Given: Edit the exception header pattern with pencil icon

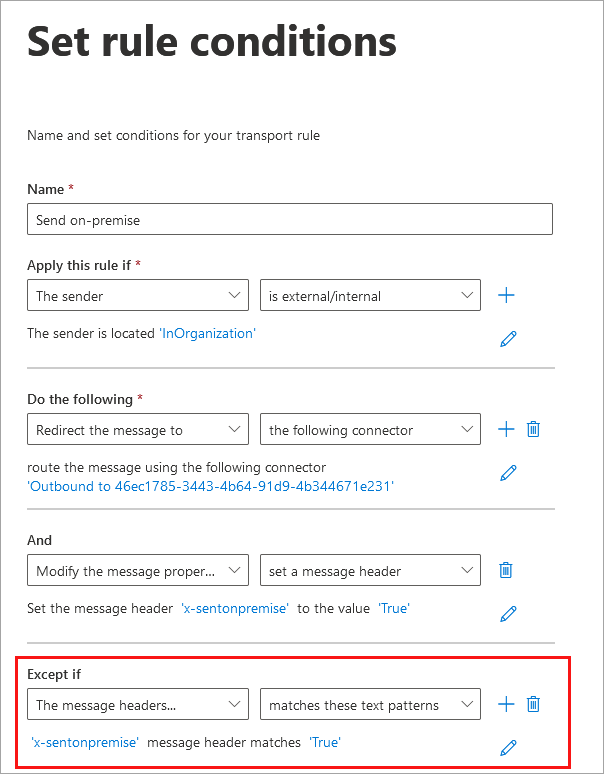Looking at the screenshot, I should pyautogui.click(x=508, y=747).
